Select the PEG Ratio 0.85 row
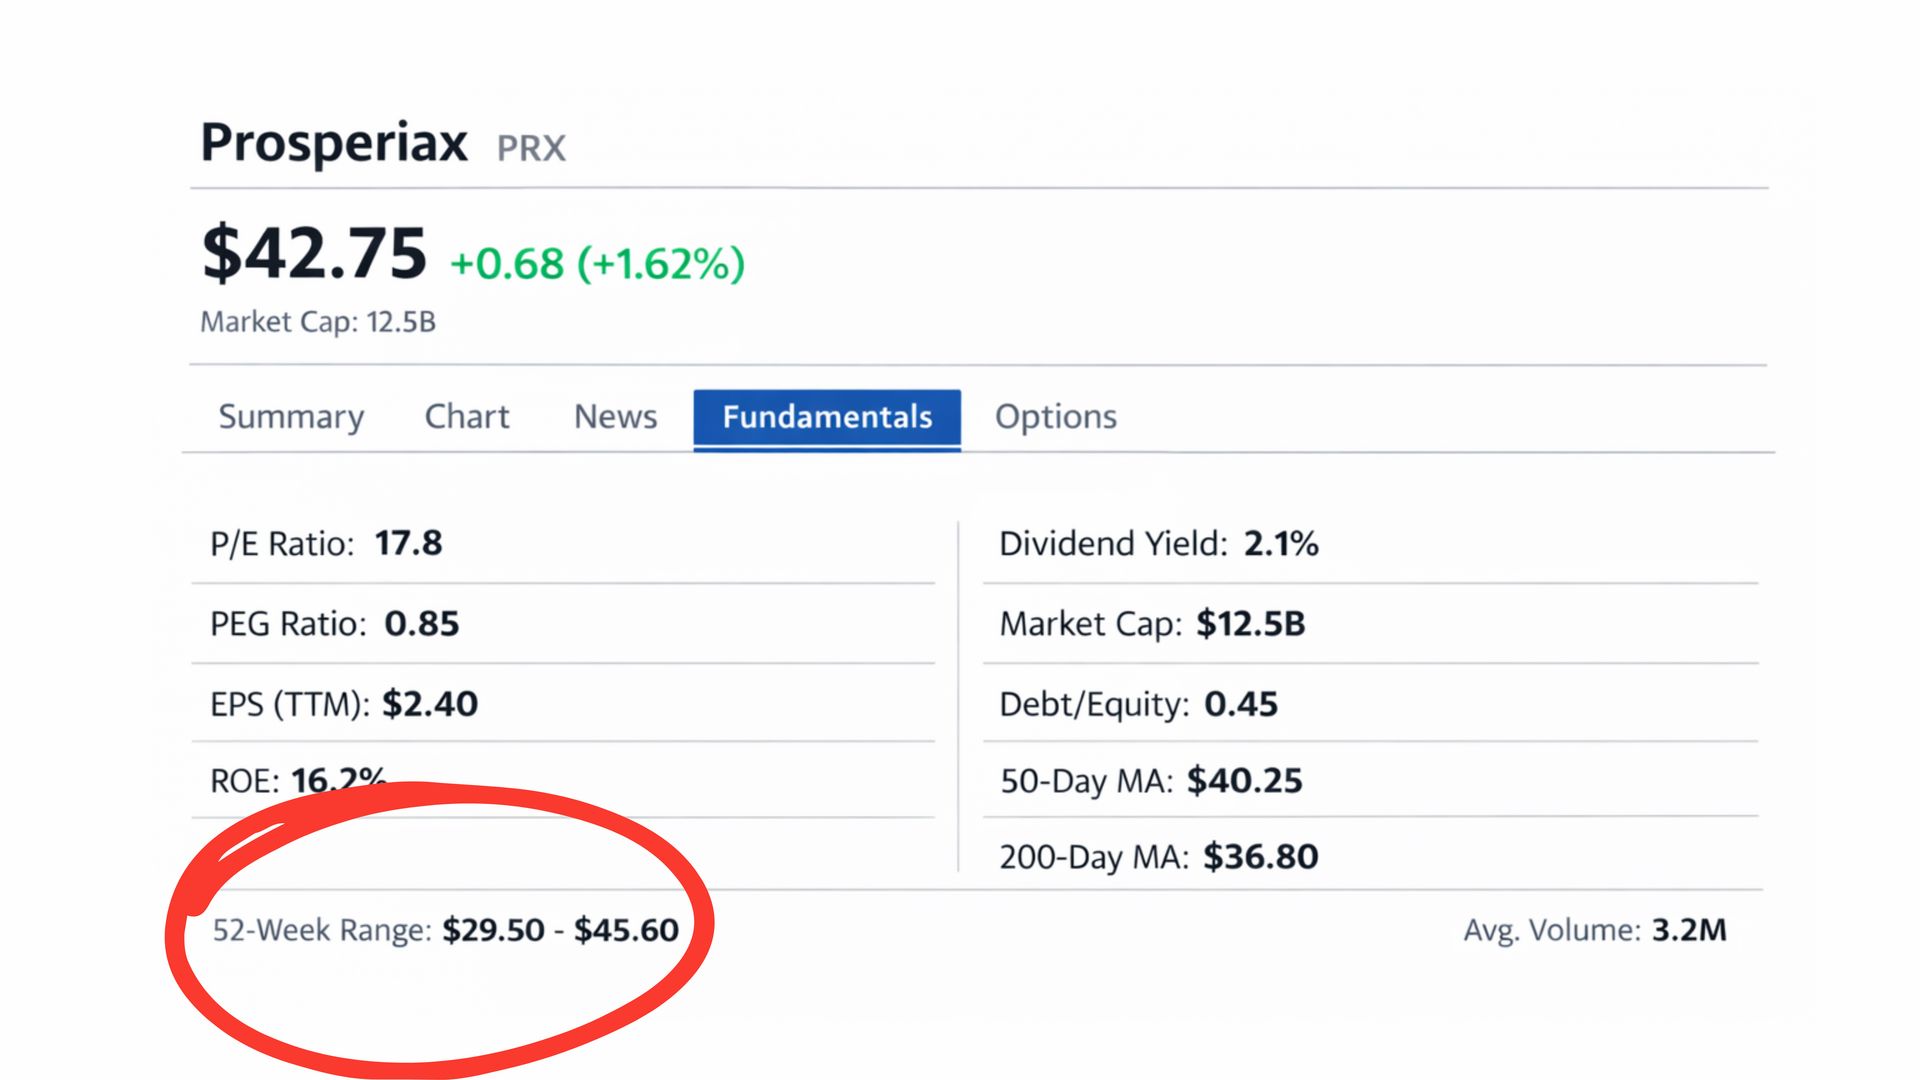The image size is (1920, 1080). (x=334, y=624)
